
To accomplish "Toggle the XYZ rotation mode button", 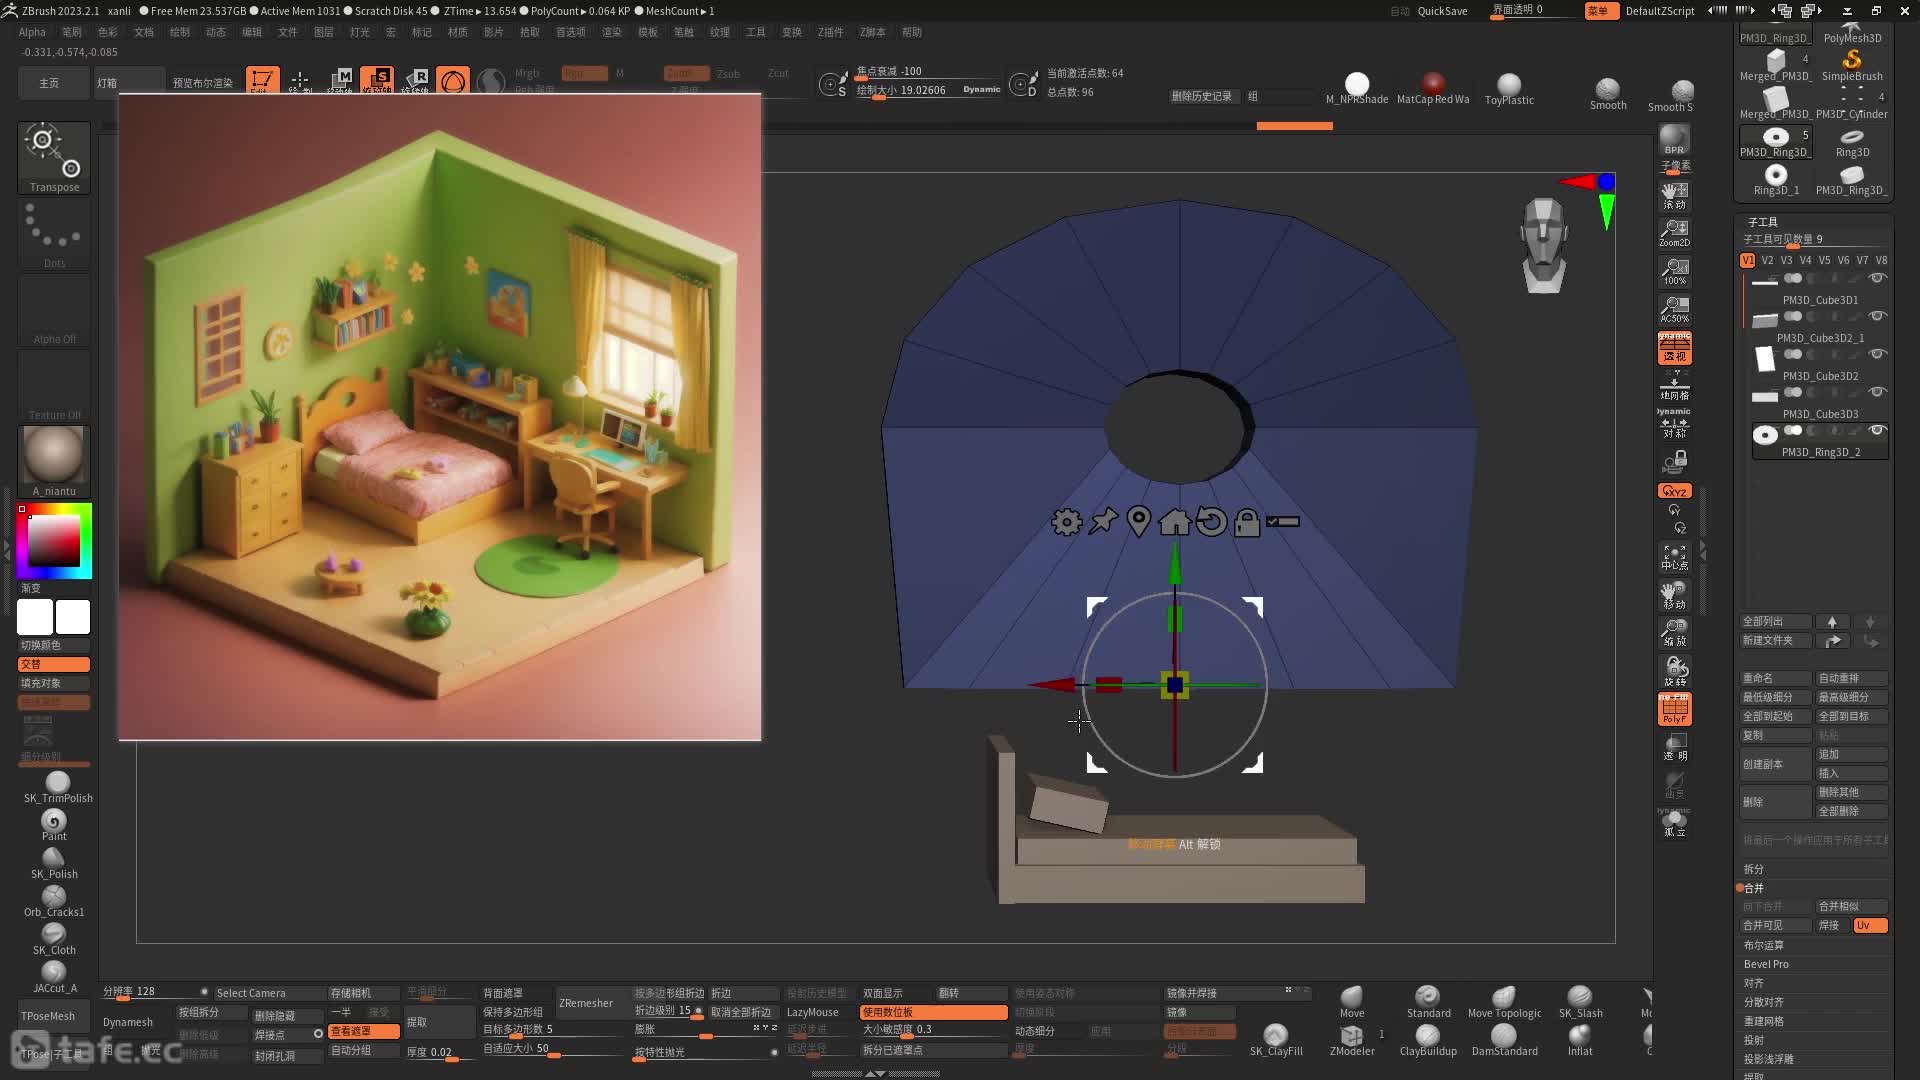I will pyautogui.click(x=1674, y=491).
